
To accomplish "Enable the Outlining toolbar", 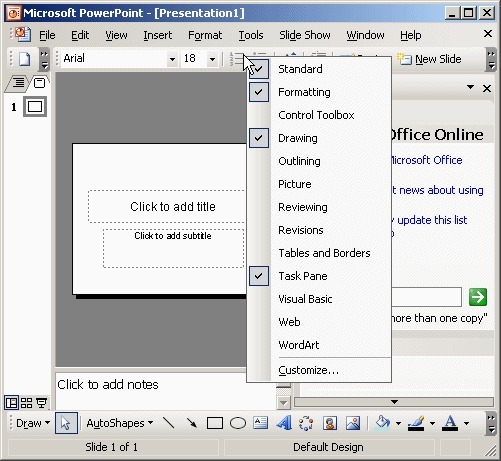I will click(319, 161).
